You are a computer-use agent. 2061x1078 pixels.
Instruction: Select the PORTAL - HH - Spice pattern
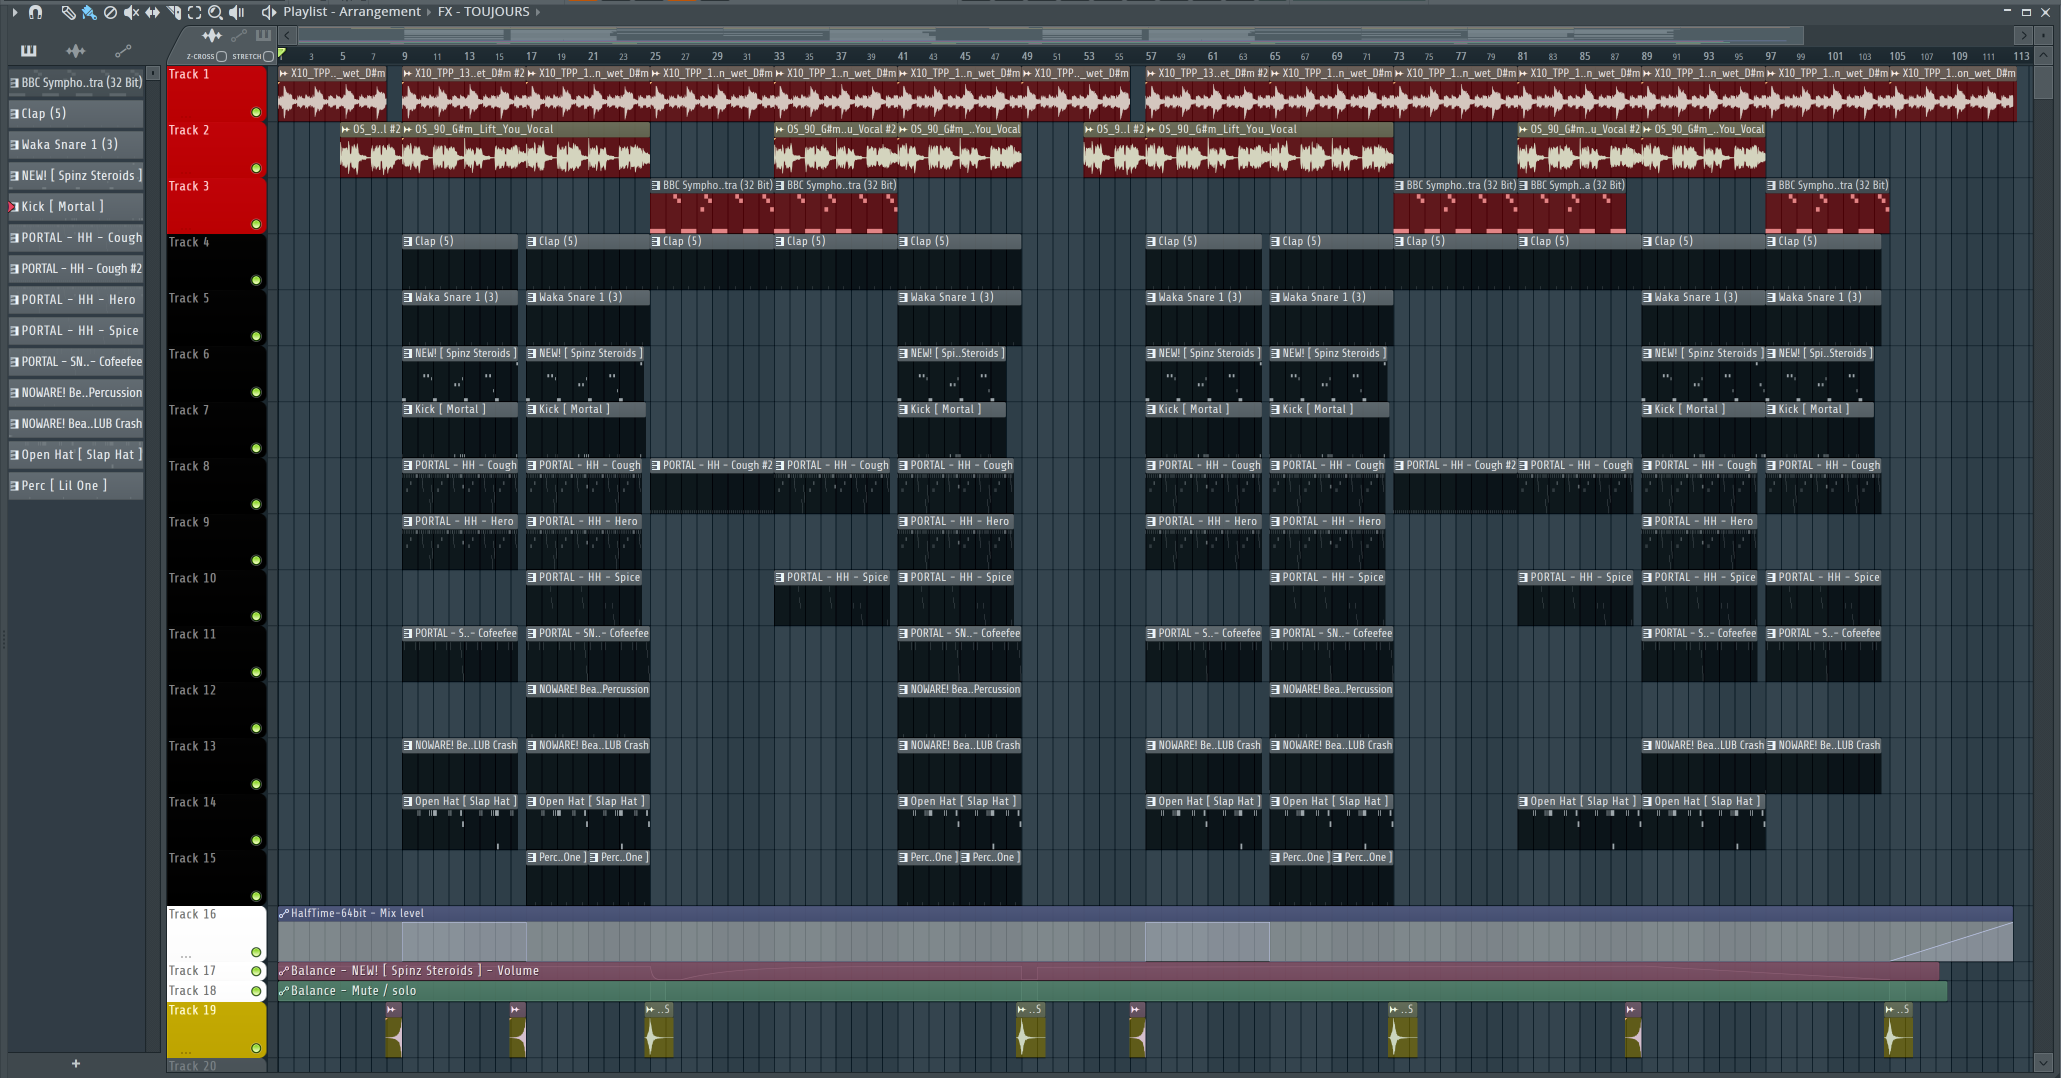click(76, 331)
